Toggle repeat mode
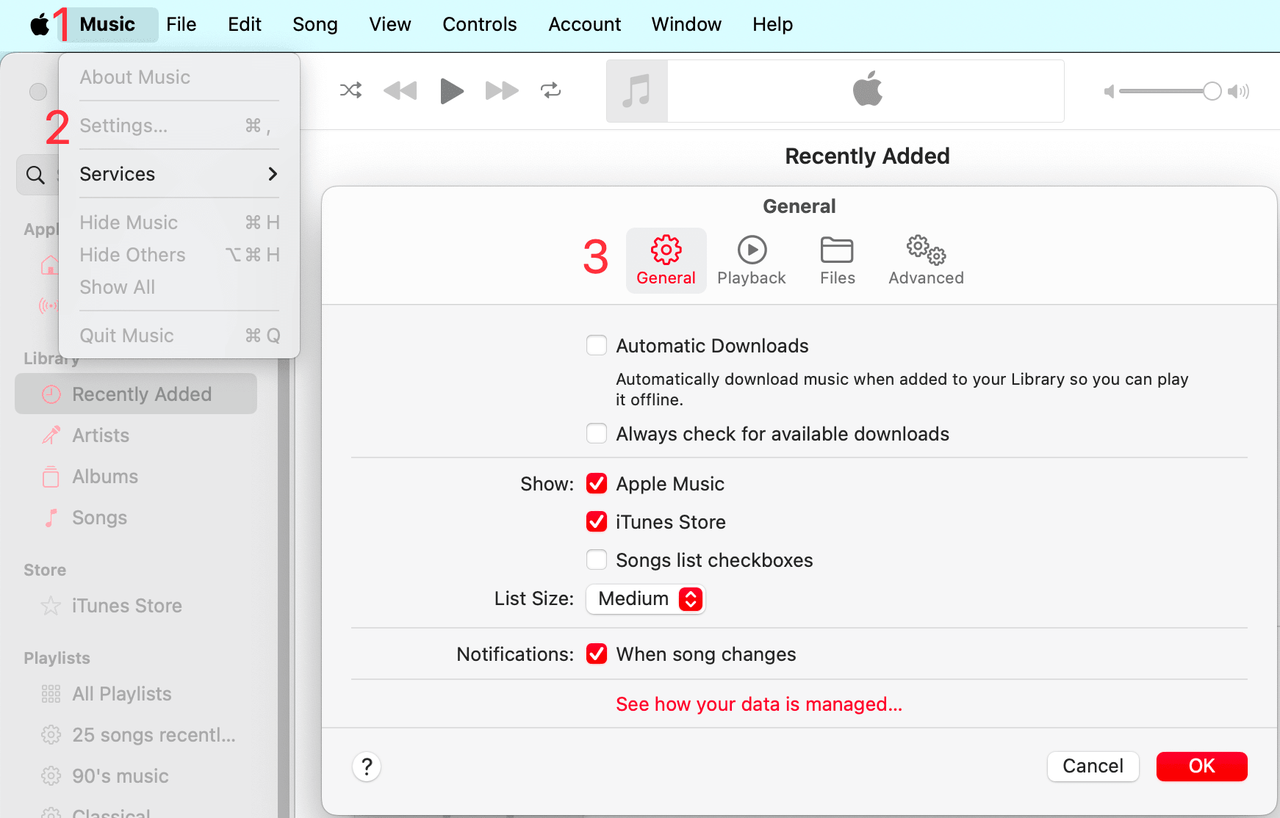This screenshot has width=1280, height=818. click(x=551, y=91)
